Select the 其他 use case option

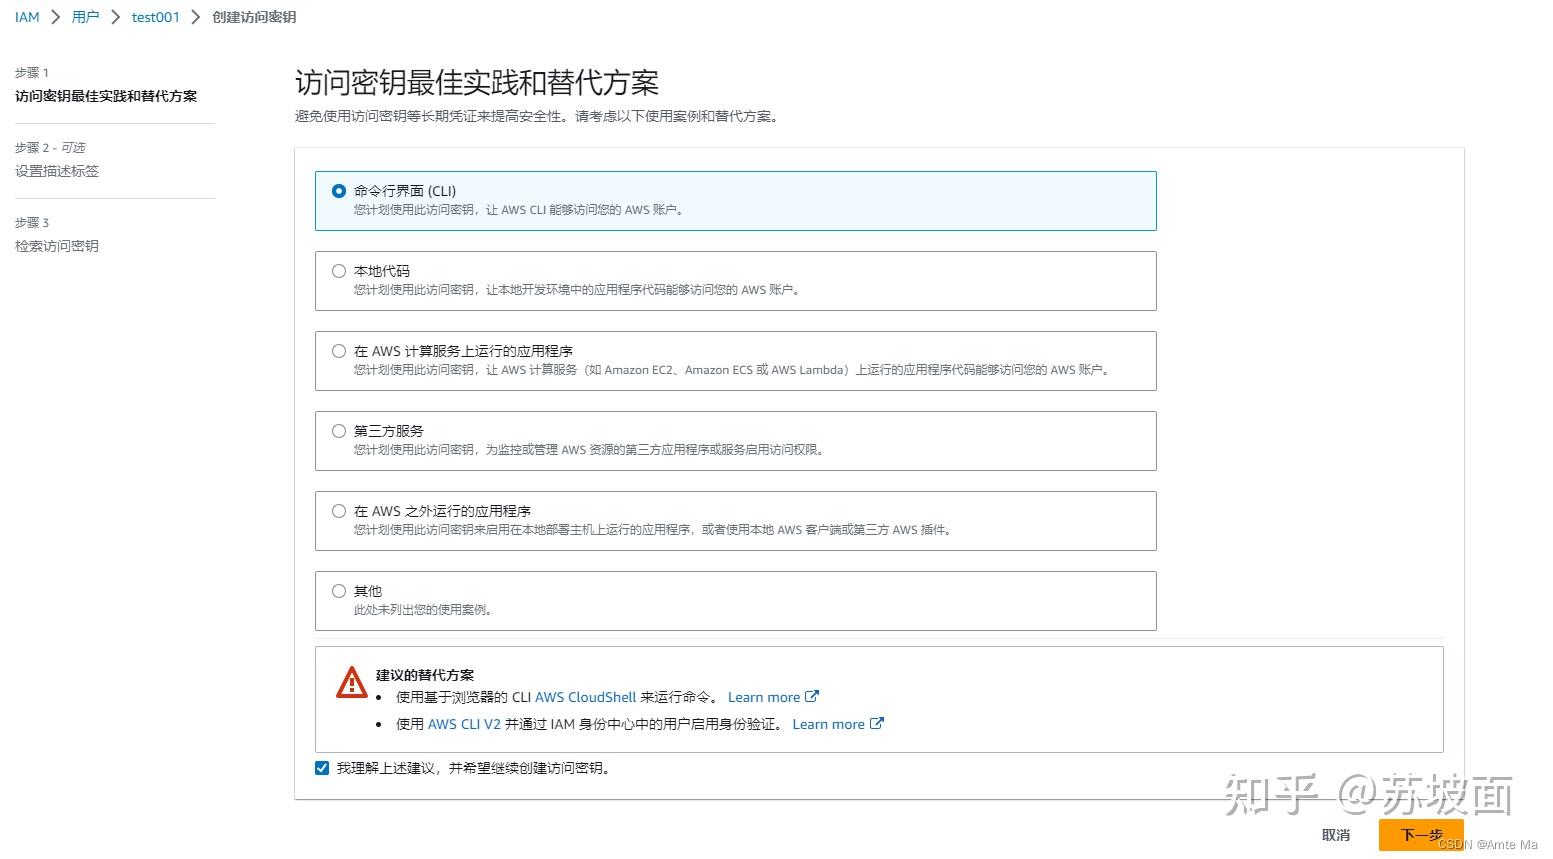[339, 590]
